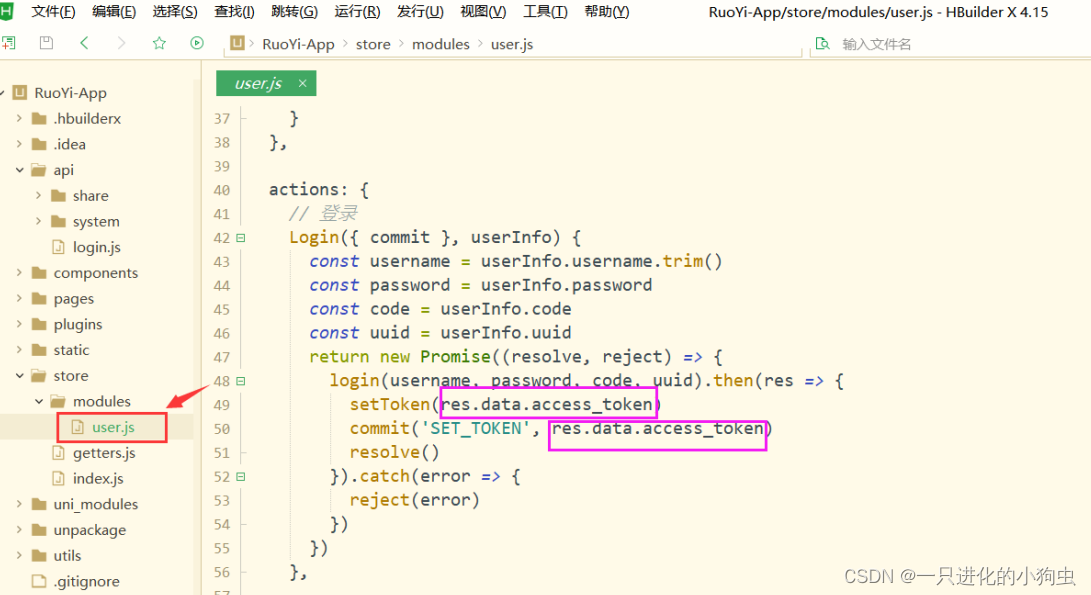Go back with the left arrow icon
The image size is (1091, 595).
[84, 44]
